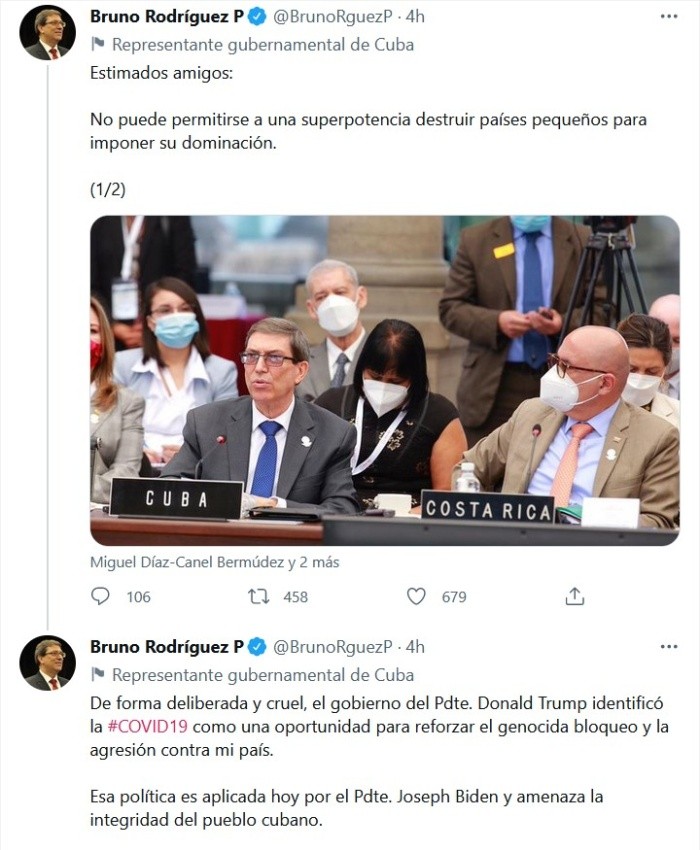Open @BrunoRguezP handle in first tweet
This screenshot has width=700, height=850.
click(332, 17)
